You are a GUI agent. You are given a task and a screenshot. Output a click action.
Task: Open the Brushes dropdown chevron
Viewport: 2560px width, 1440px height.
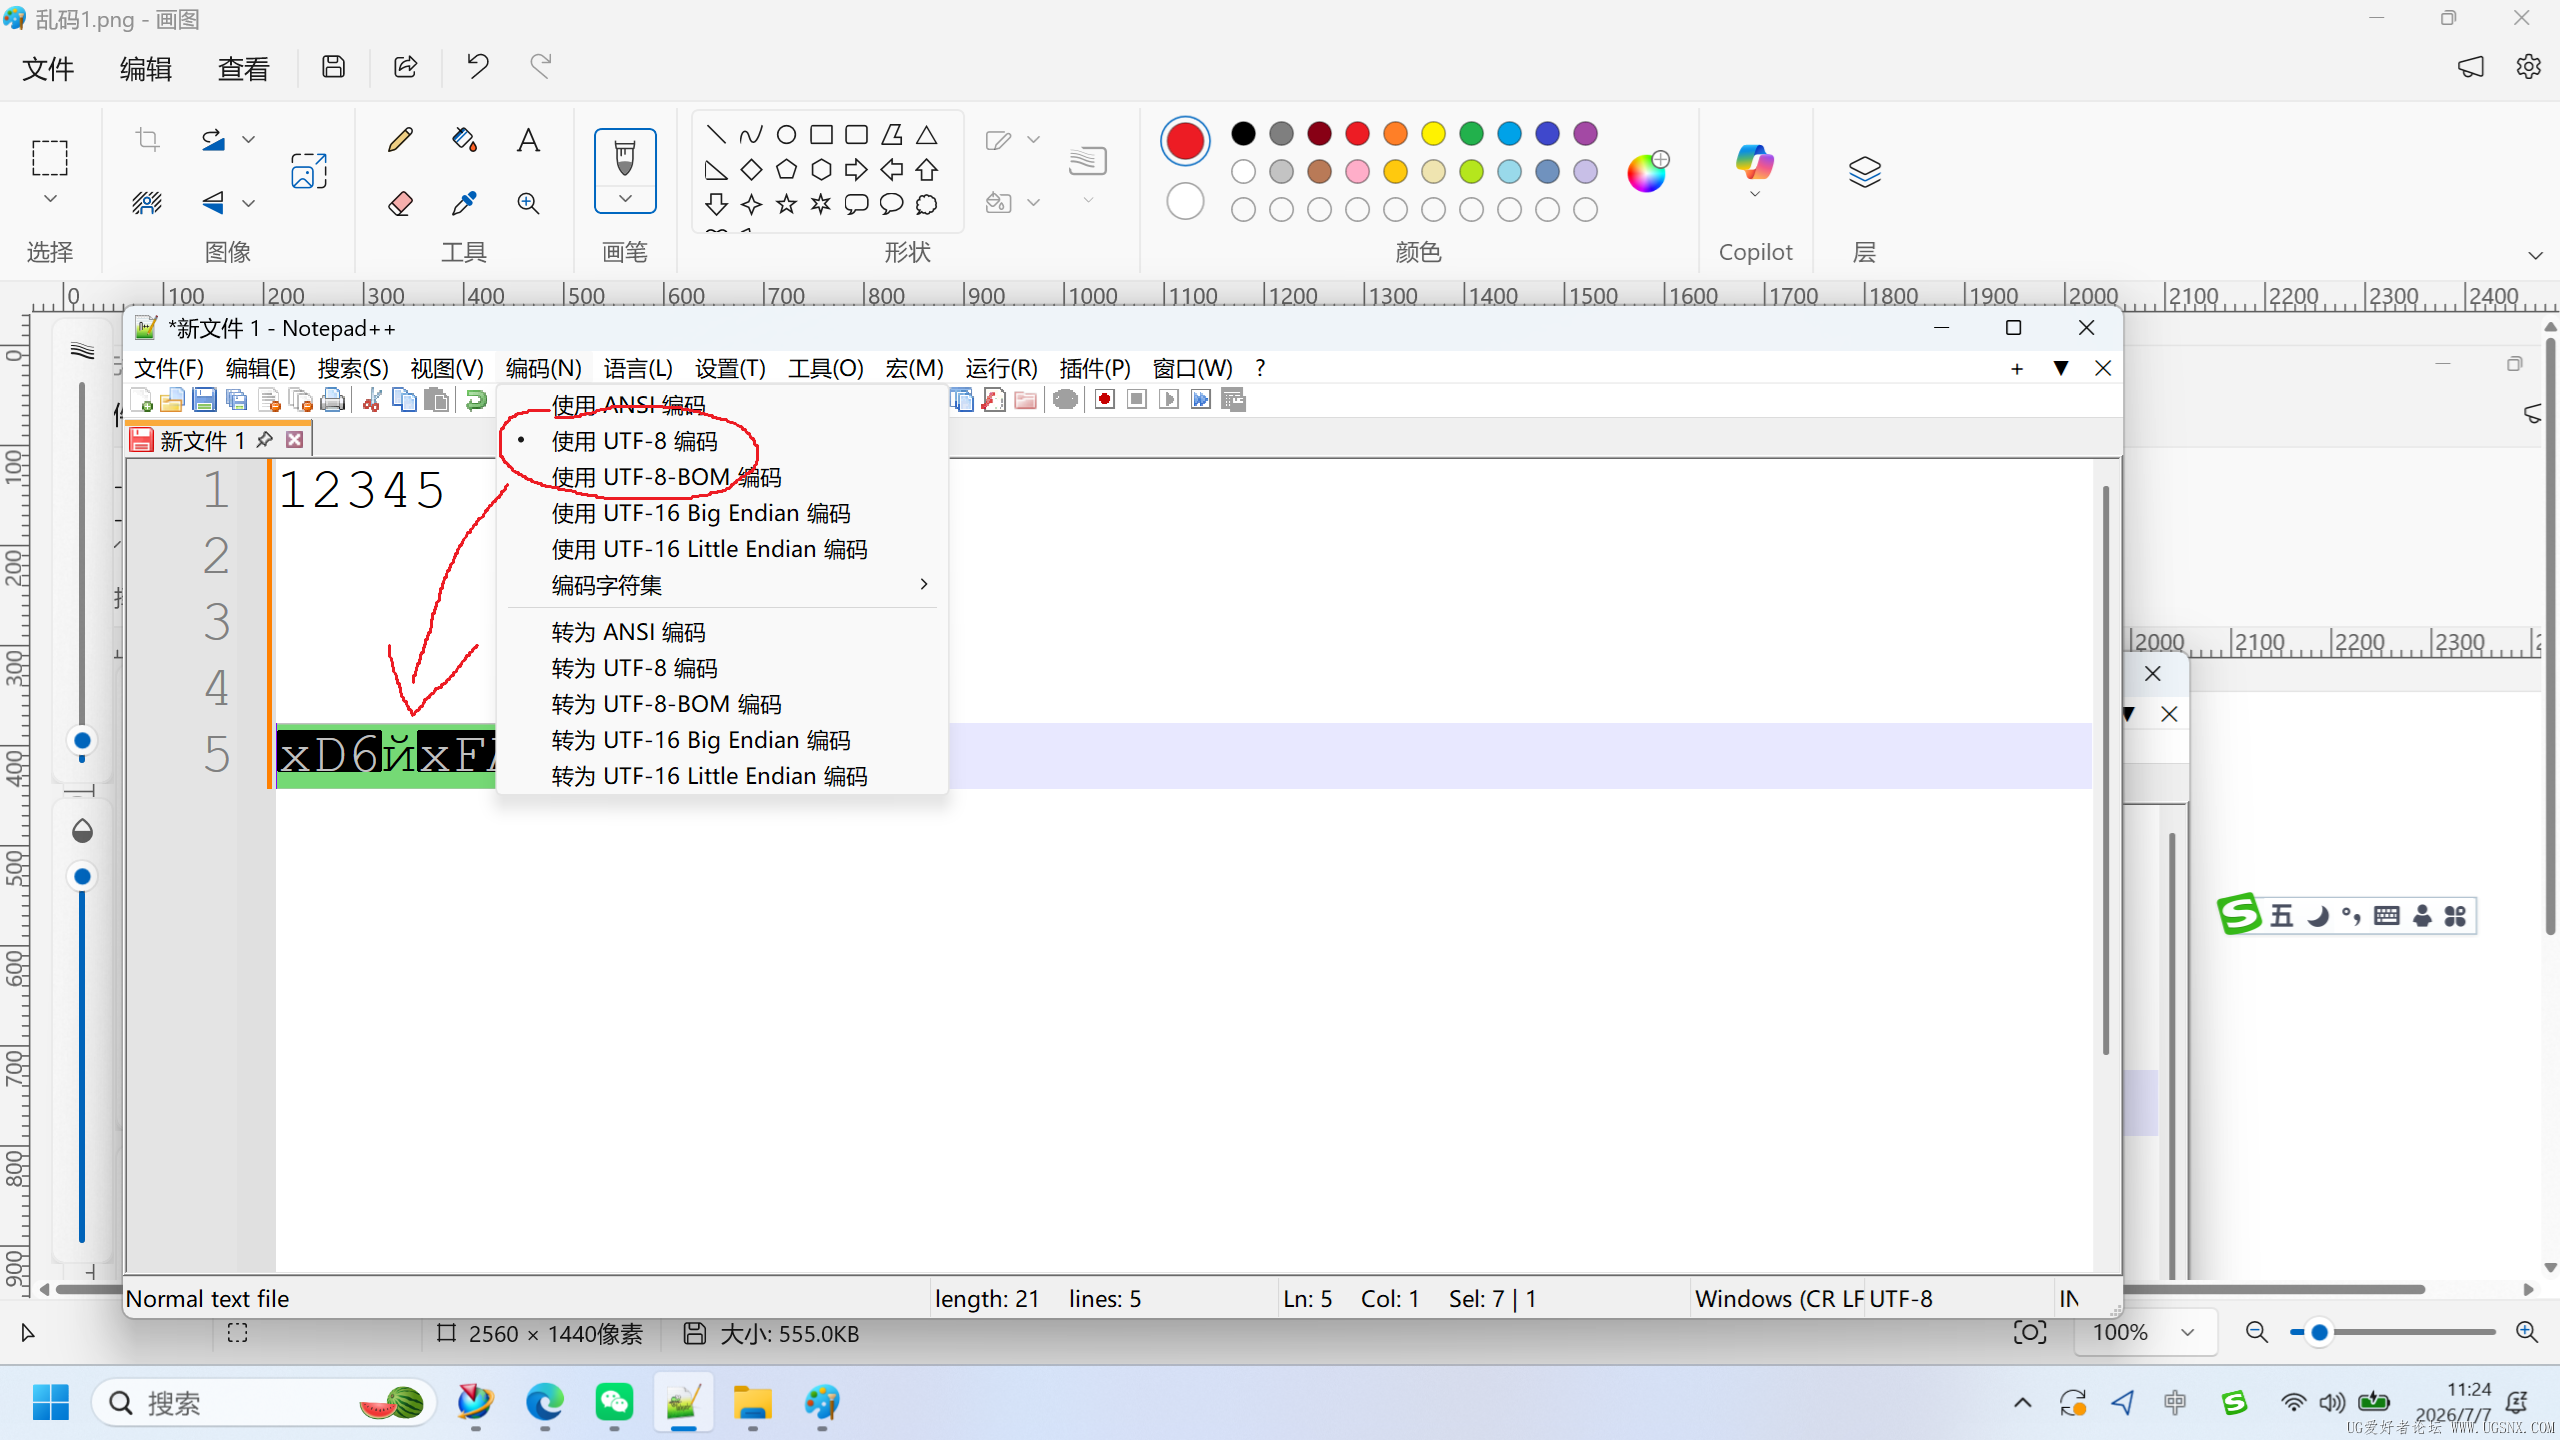point(625,198)
